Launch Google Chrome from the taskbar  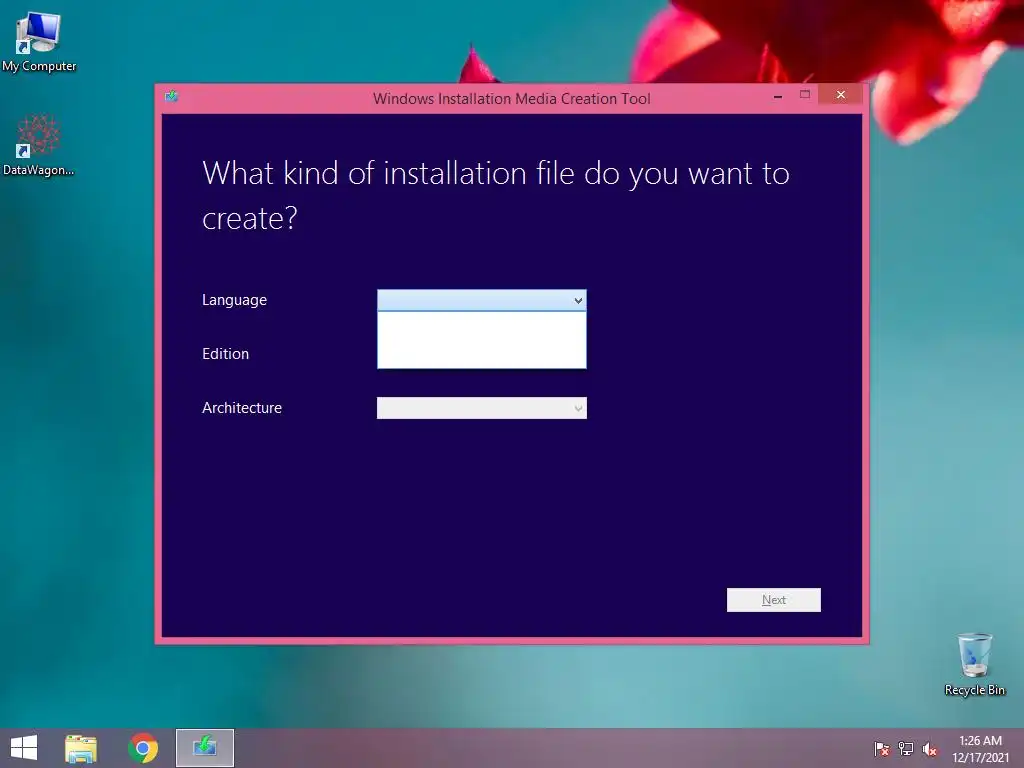coord(143,748)
